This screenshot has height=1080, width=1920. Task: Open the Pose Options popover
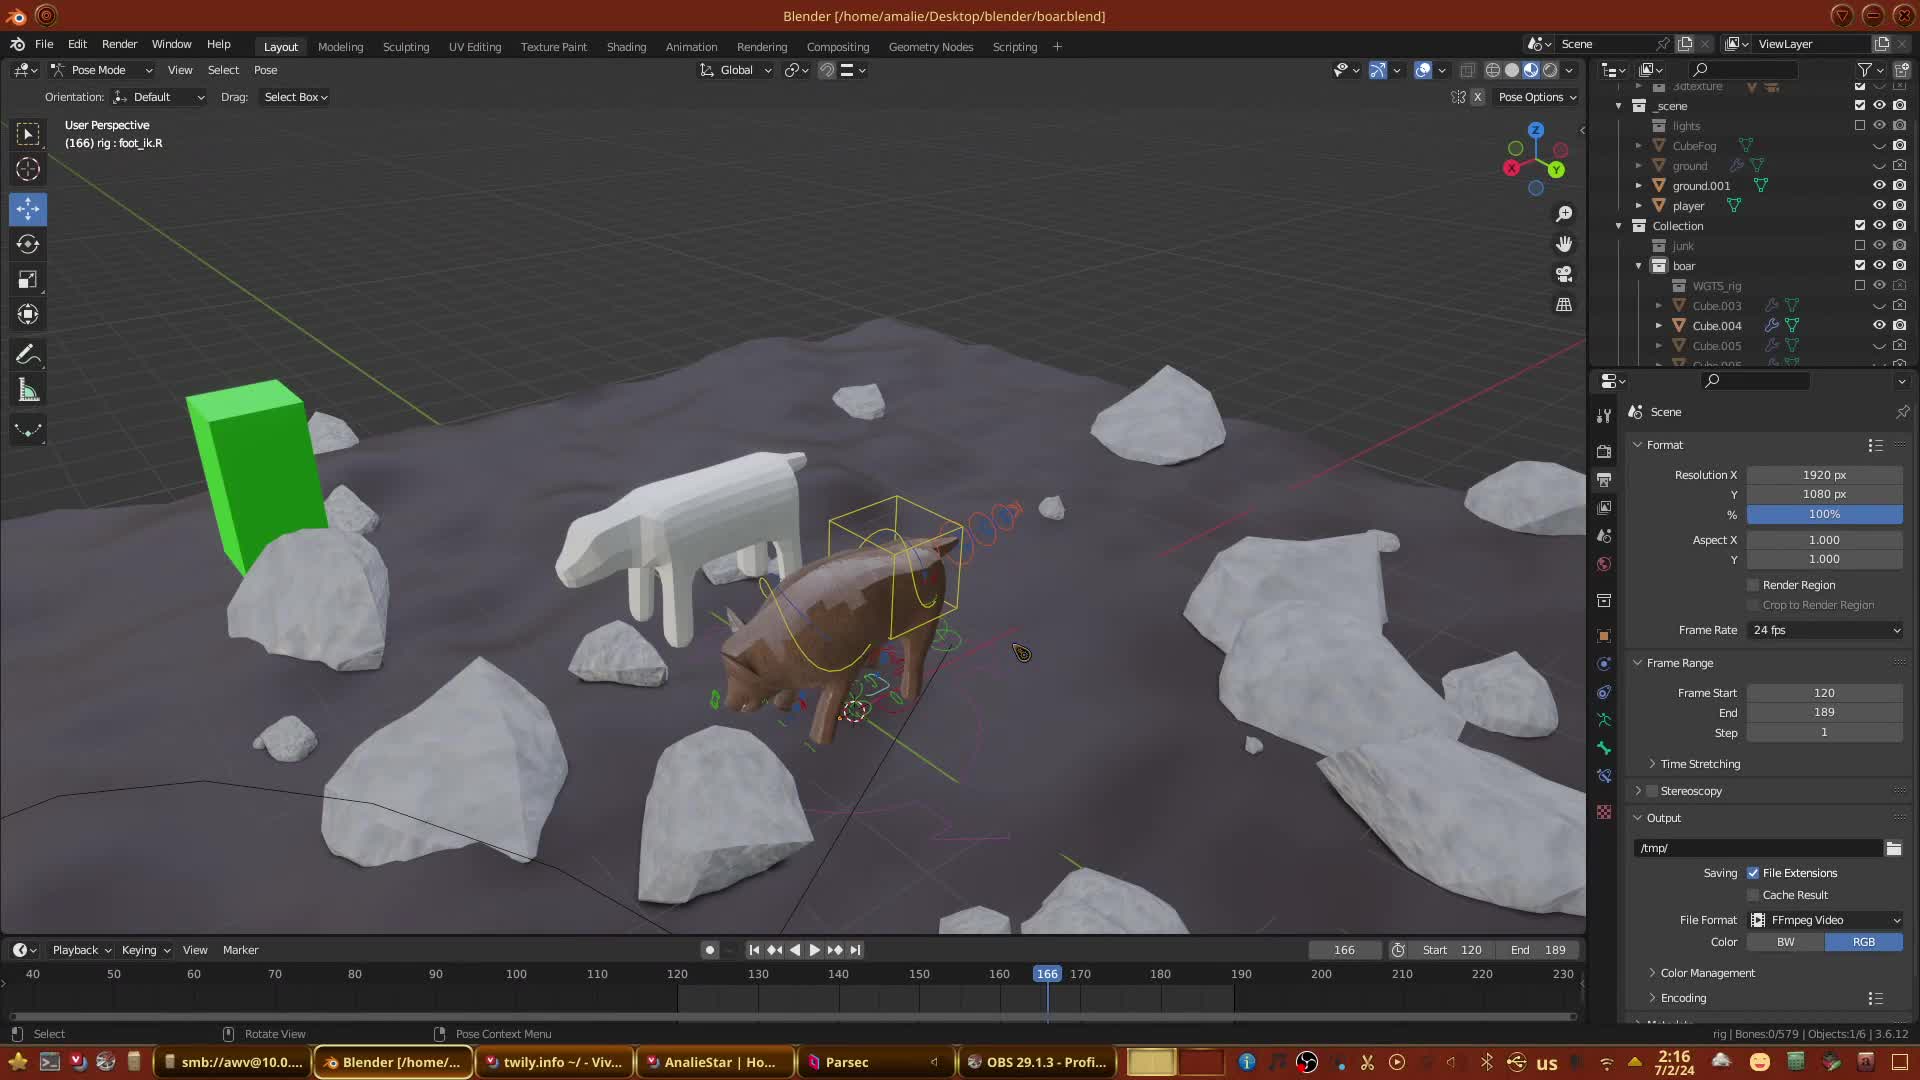pyautogui.click(x=1536, y=97)
